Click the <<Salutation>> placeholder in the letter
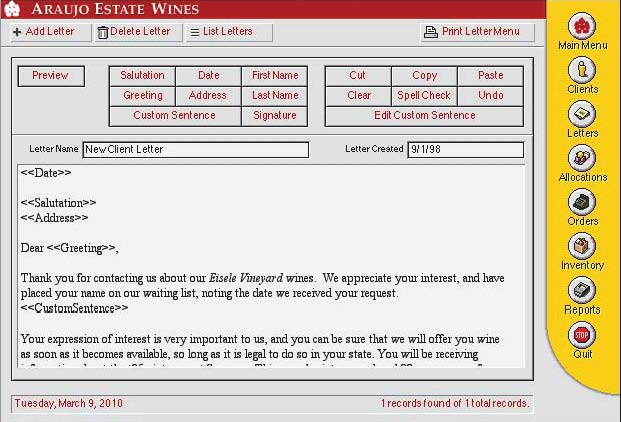This screenshot has width=621, height=422. (x=58, y=203)
